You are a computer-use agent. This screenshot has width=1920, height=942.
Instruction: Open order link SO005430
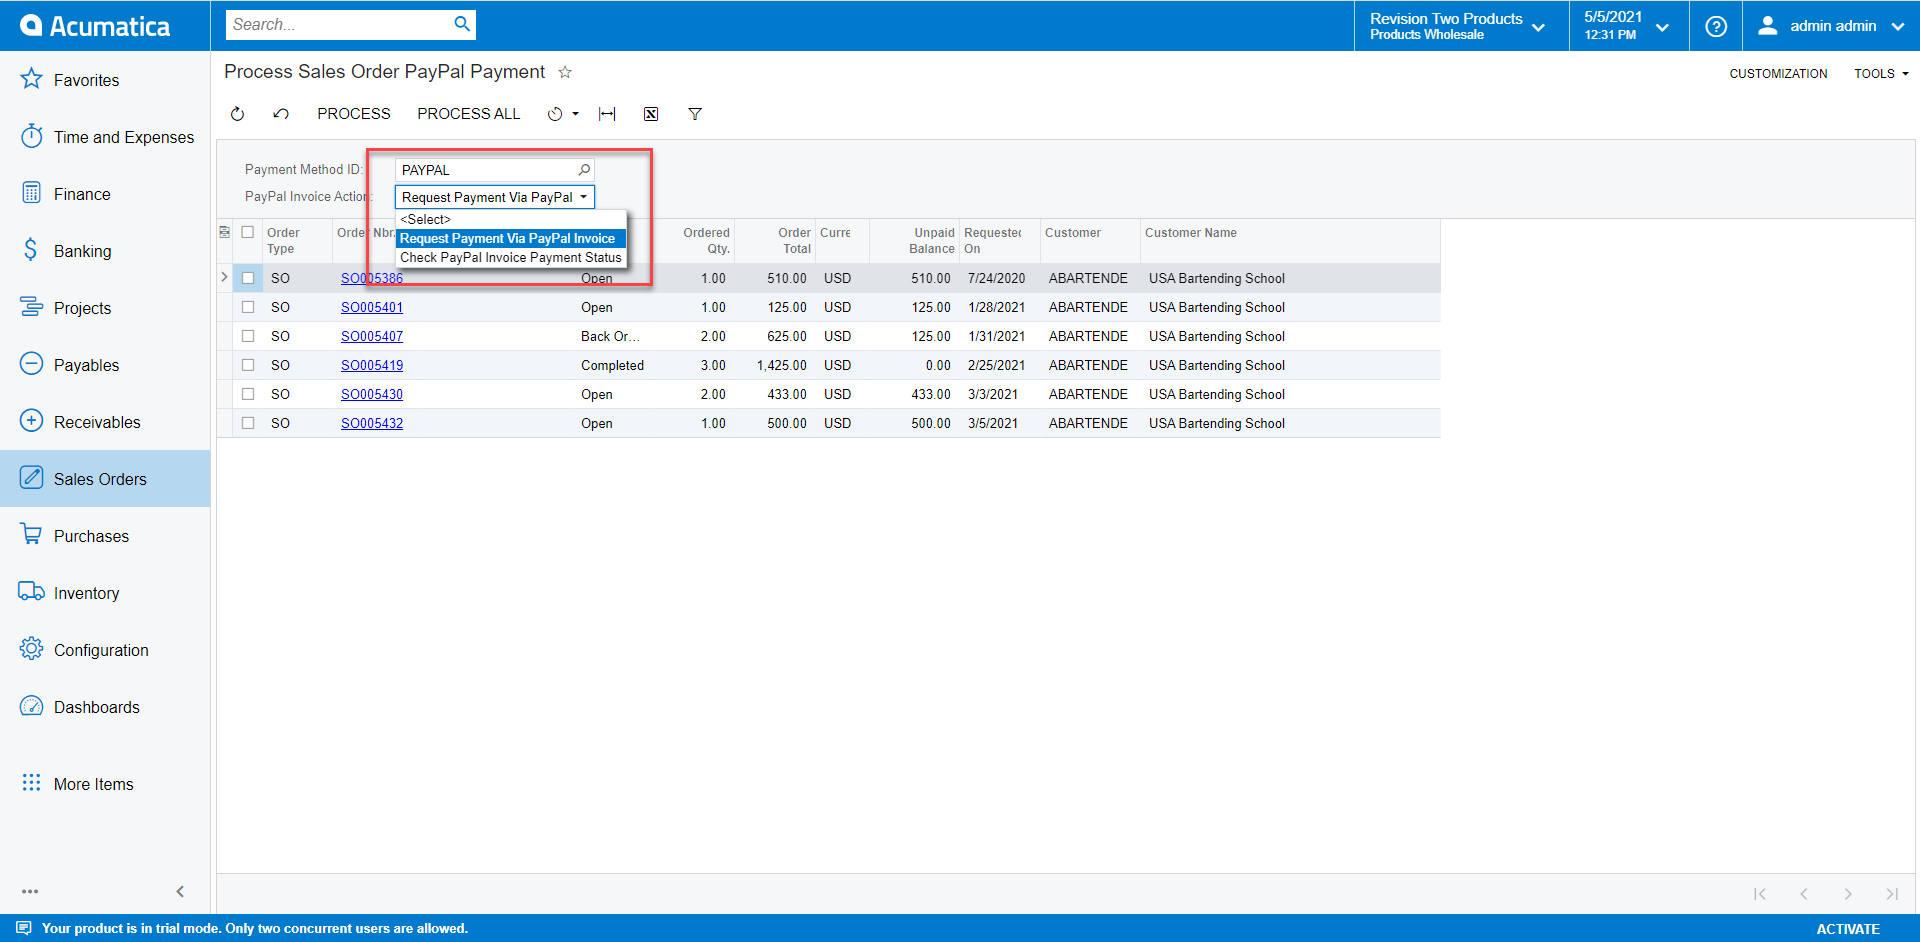(x=372, y=394)
